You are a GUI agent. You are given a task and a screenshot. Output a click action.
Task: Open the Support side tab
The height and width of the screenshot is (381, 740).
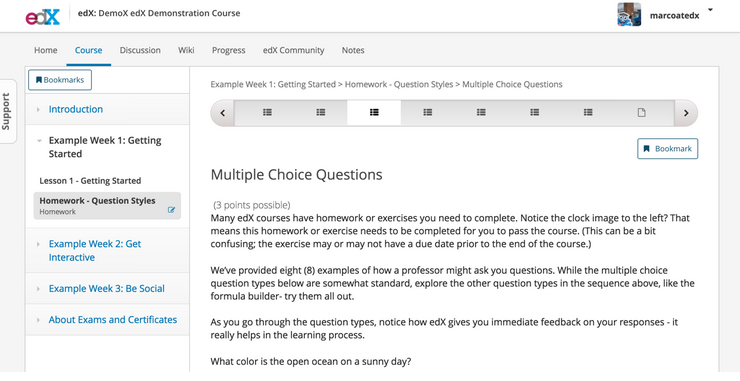pos(7,111)
